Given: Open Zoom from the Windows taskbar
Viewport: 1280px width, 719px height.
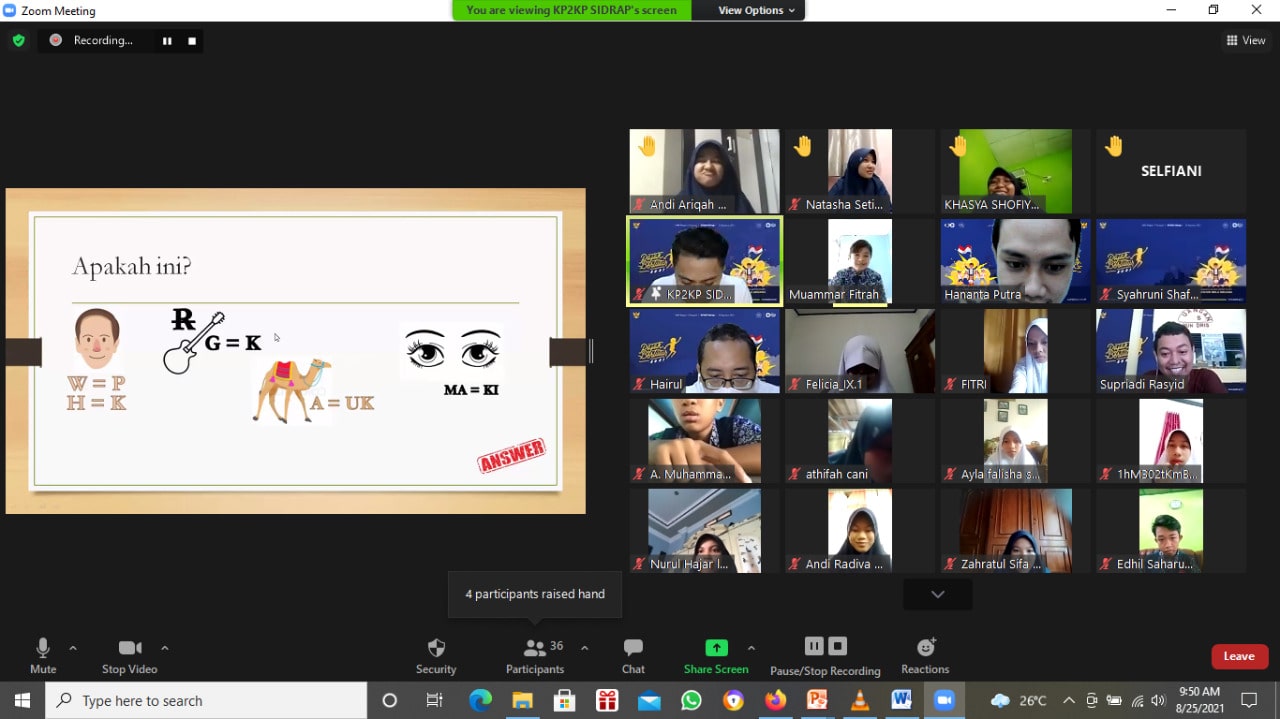Looking at the screenshot, I should point(943,700).
